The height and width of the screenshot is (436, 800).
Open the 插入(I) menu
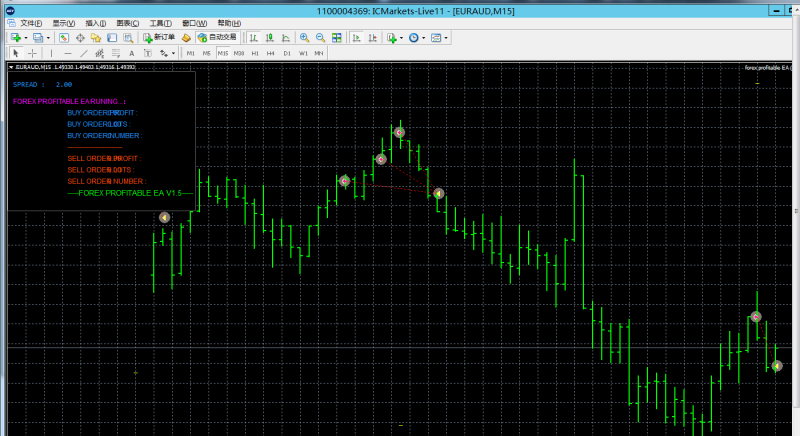click(95, 23)
